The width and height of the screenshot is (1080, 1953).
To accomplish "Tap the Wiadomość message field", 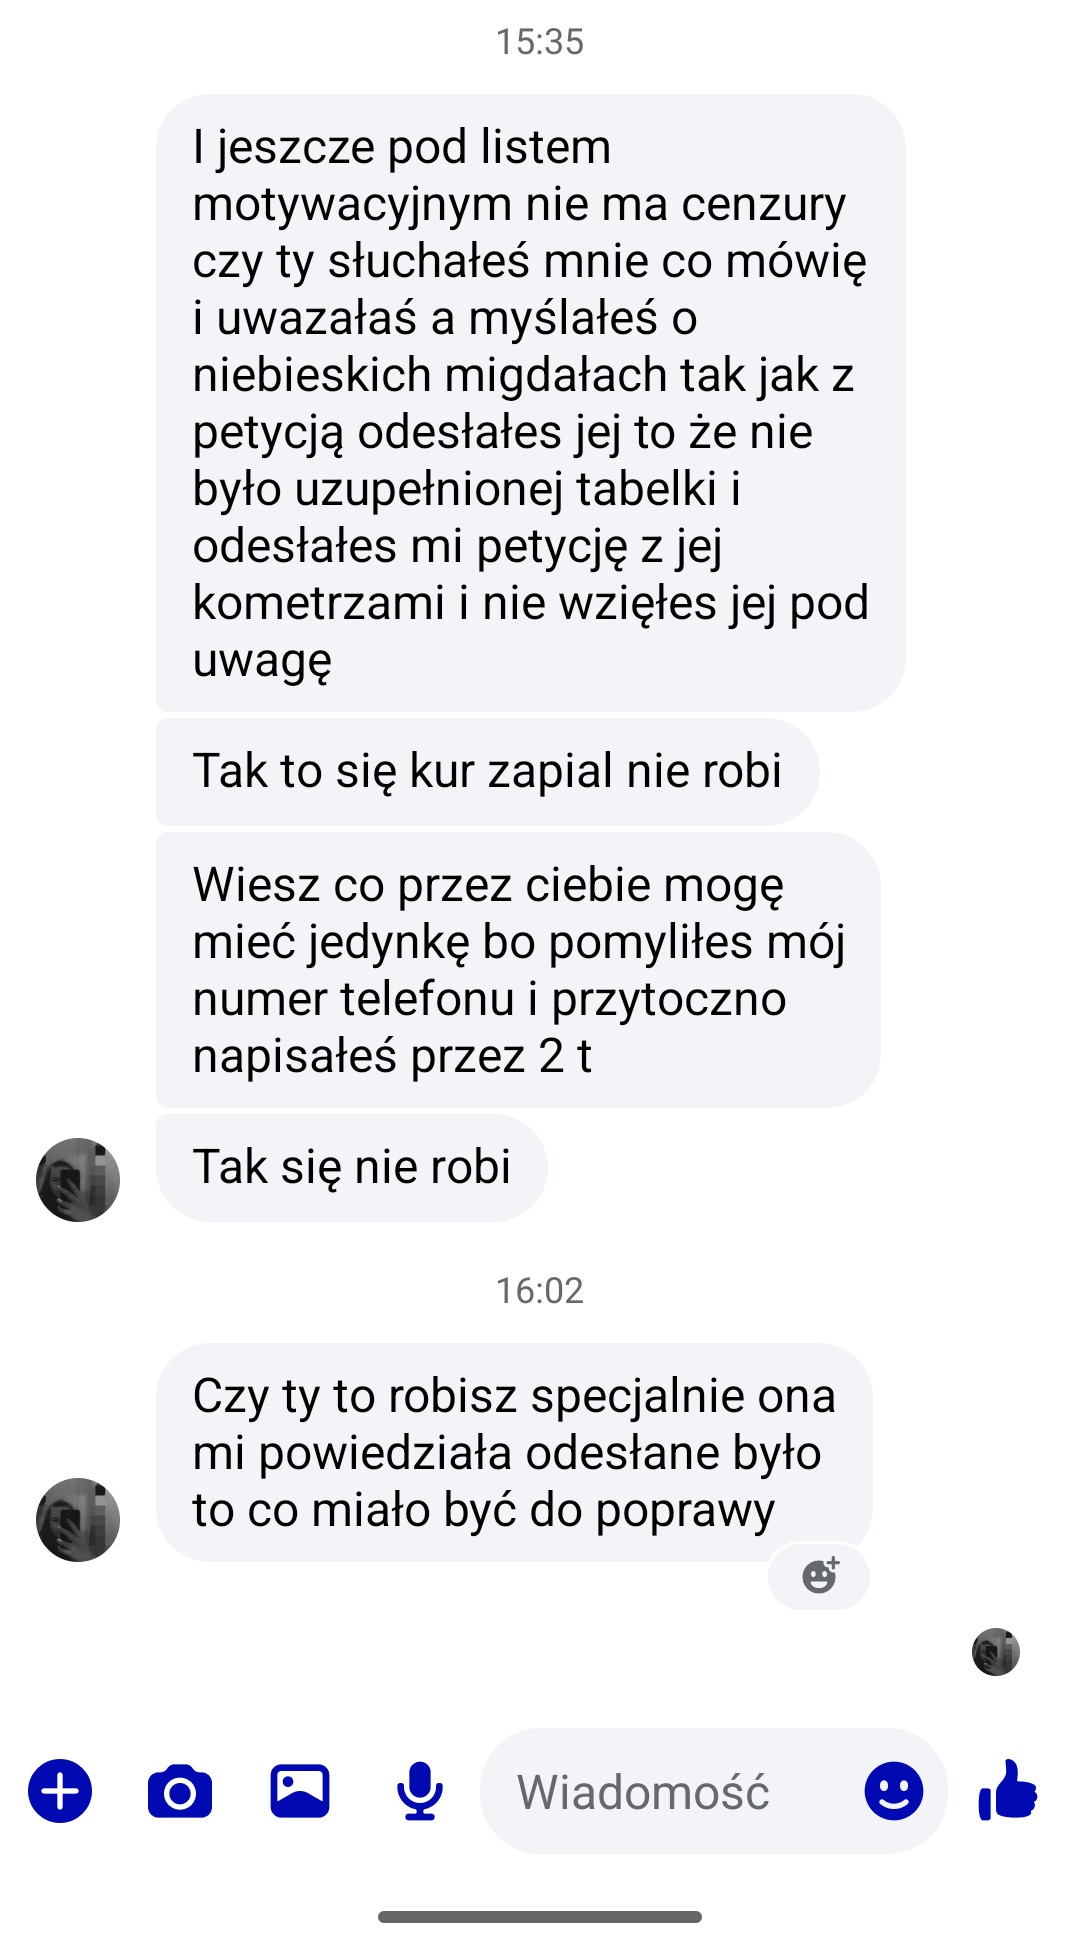I will pyautogui.click(x=670, y=1791).
